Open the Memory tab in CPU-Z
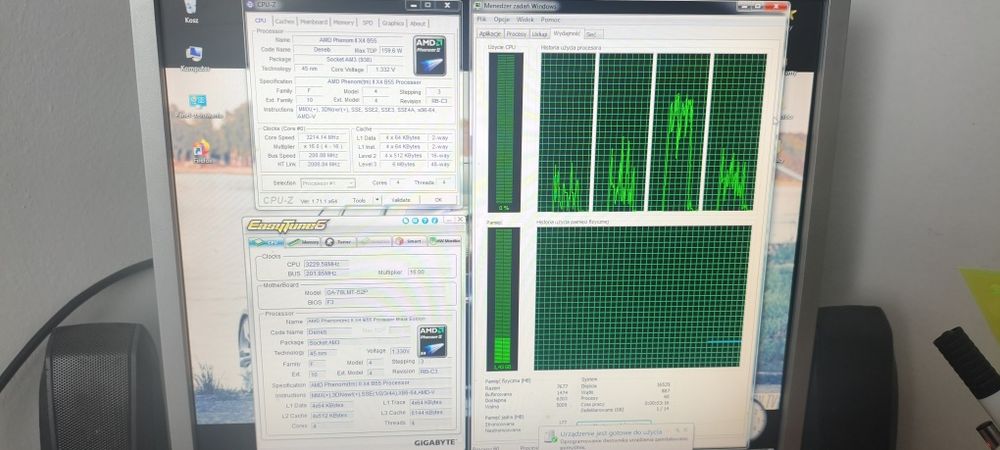The image size is (1000, 450). [343, 22]
